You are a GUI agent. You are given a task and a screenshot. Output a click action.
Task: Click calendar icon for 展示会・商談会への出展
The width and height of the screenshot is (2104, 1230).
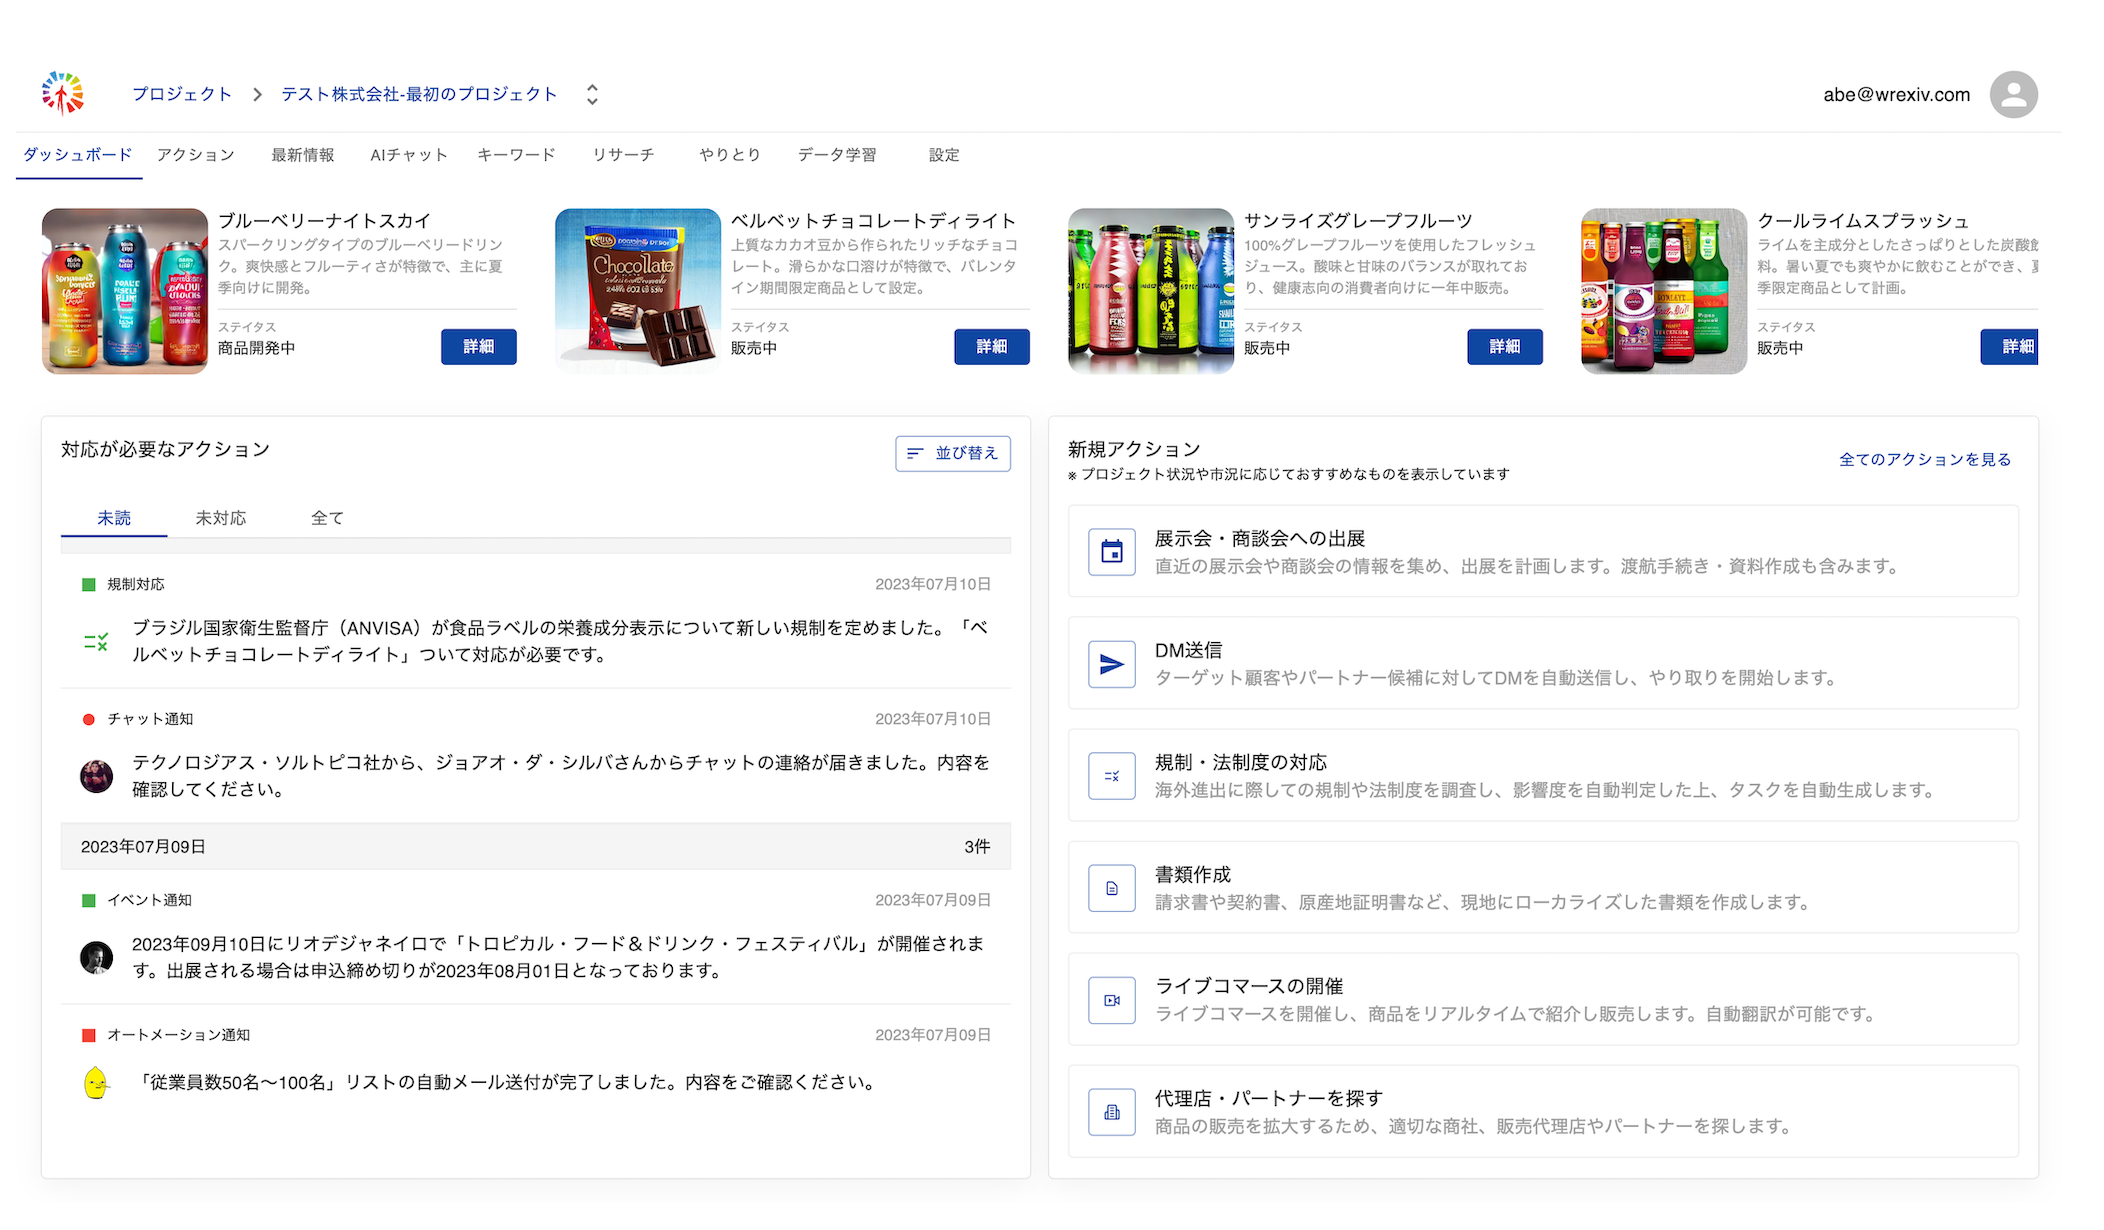[1111, 552]
